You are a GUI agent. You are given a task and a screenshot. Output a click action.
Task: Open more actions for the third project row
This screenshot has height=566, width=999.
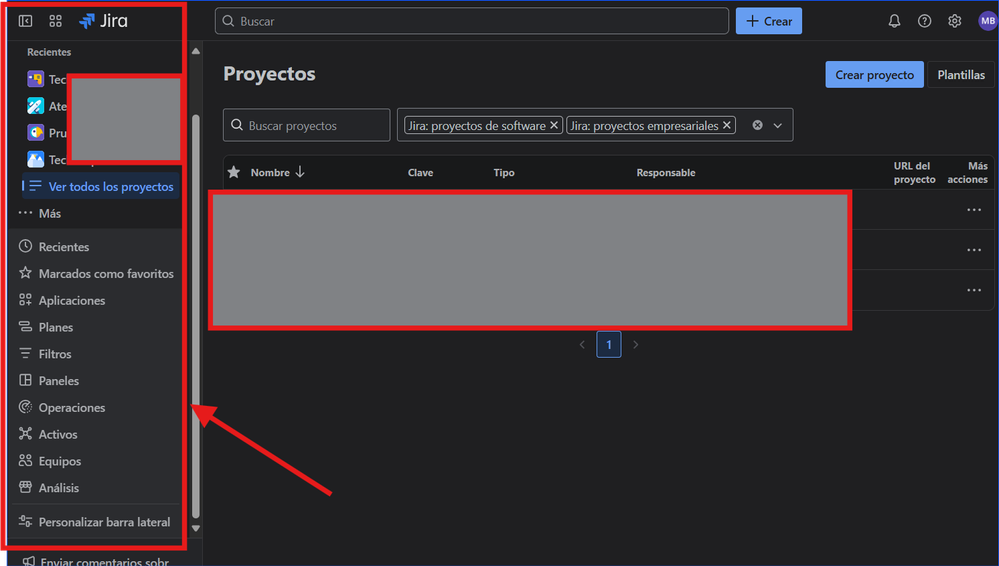(974, 290)
